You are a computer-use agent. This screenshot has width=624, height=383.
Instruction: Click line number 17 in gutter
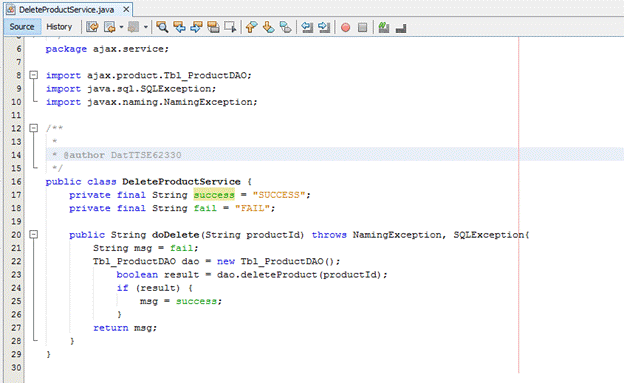pyautogui.click(x=16, y=195)
